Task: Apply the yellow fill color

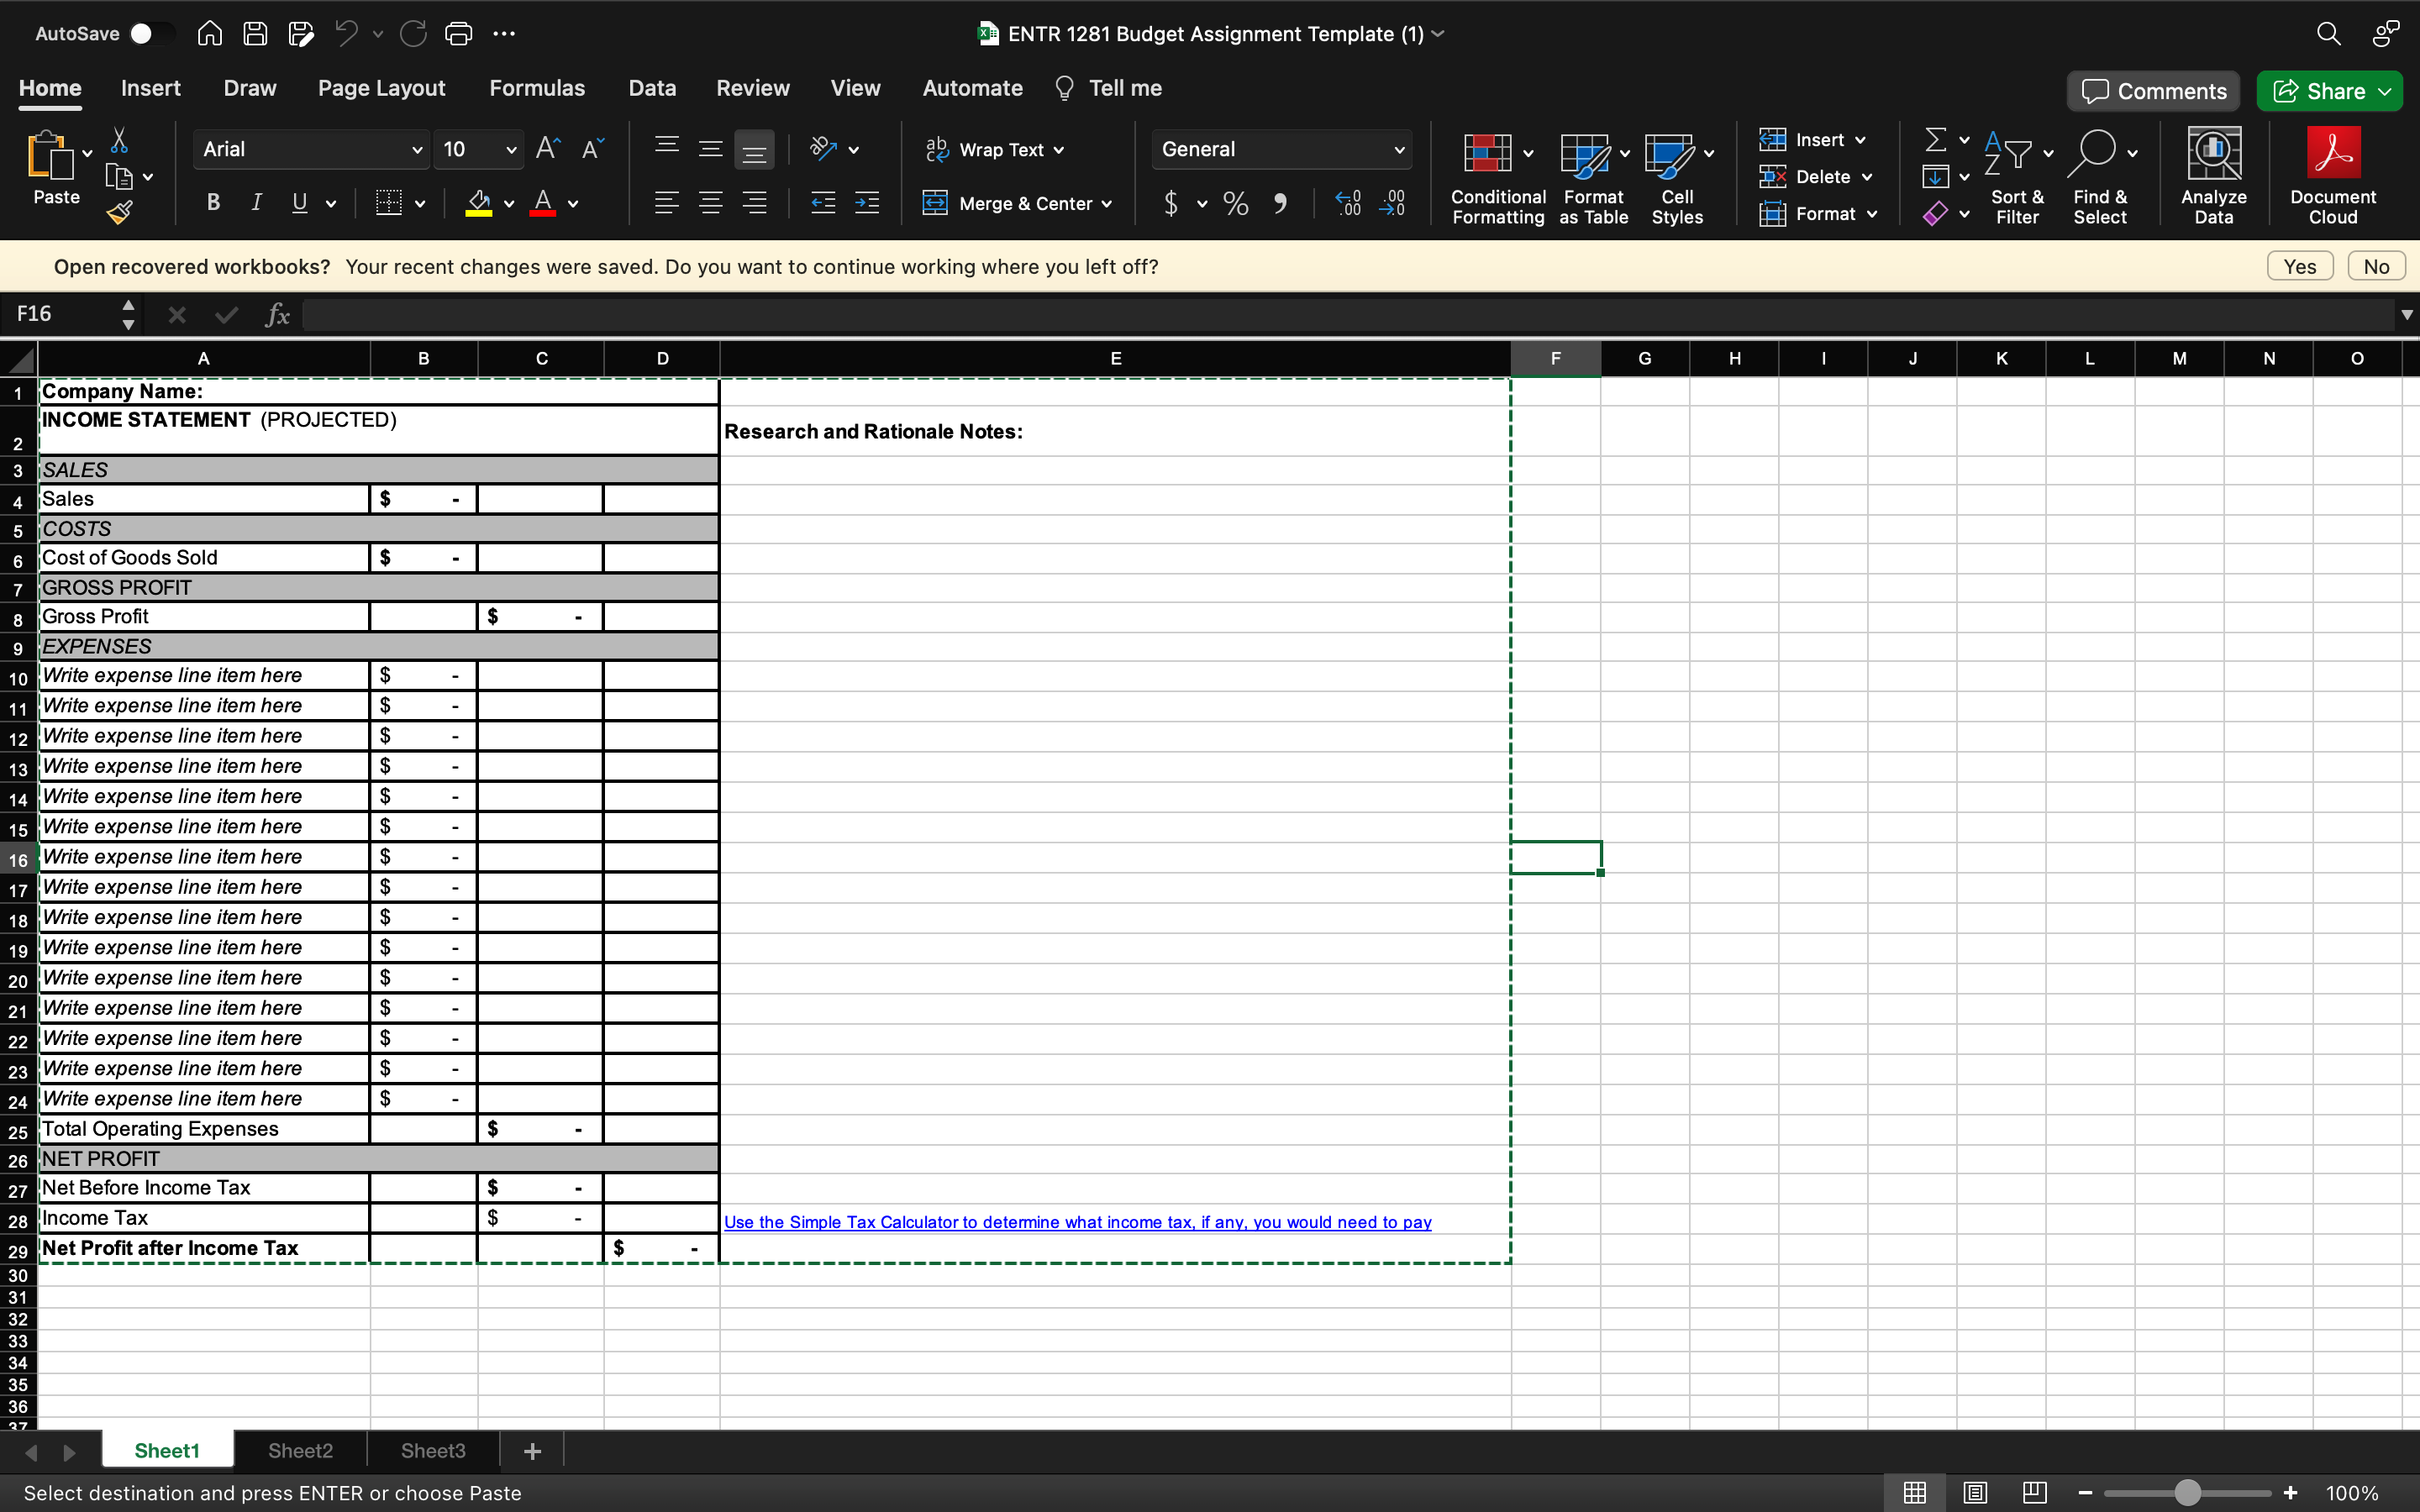Action: (x=479, y=204)
